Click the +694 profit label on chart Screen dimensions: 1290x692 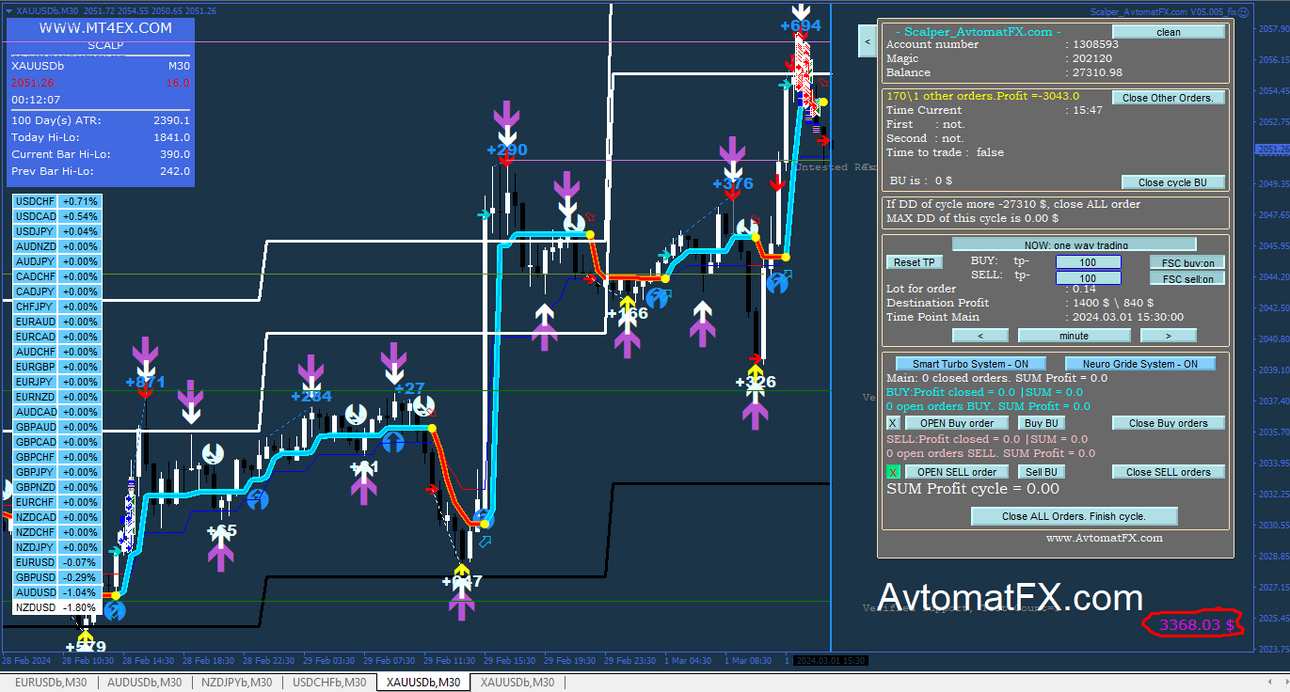tap(800, 26)
